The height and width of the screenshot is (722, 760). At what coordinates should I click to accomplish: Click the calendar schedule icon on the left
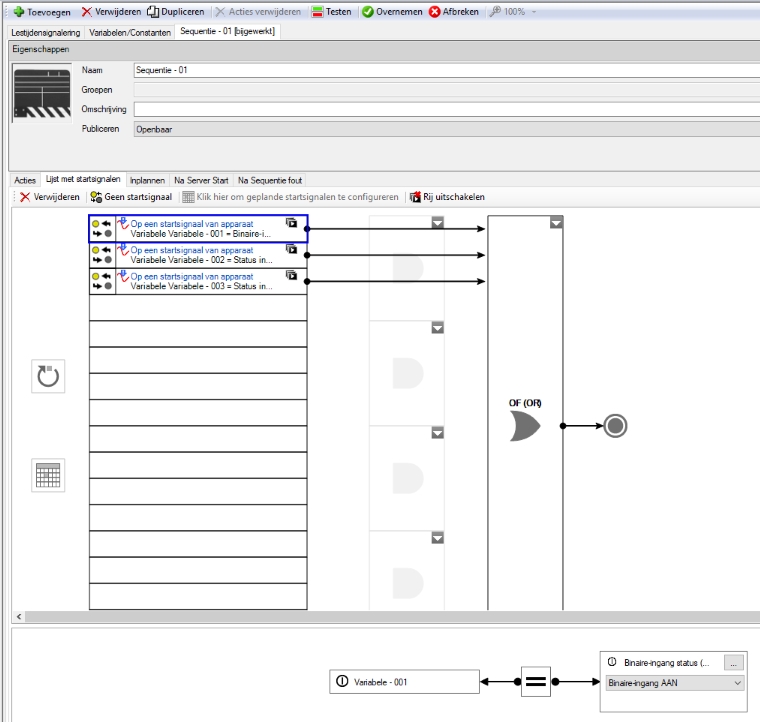coord(48,475)
